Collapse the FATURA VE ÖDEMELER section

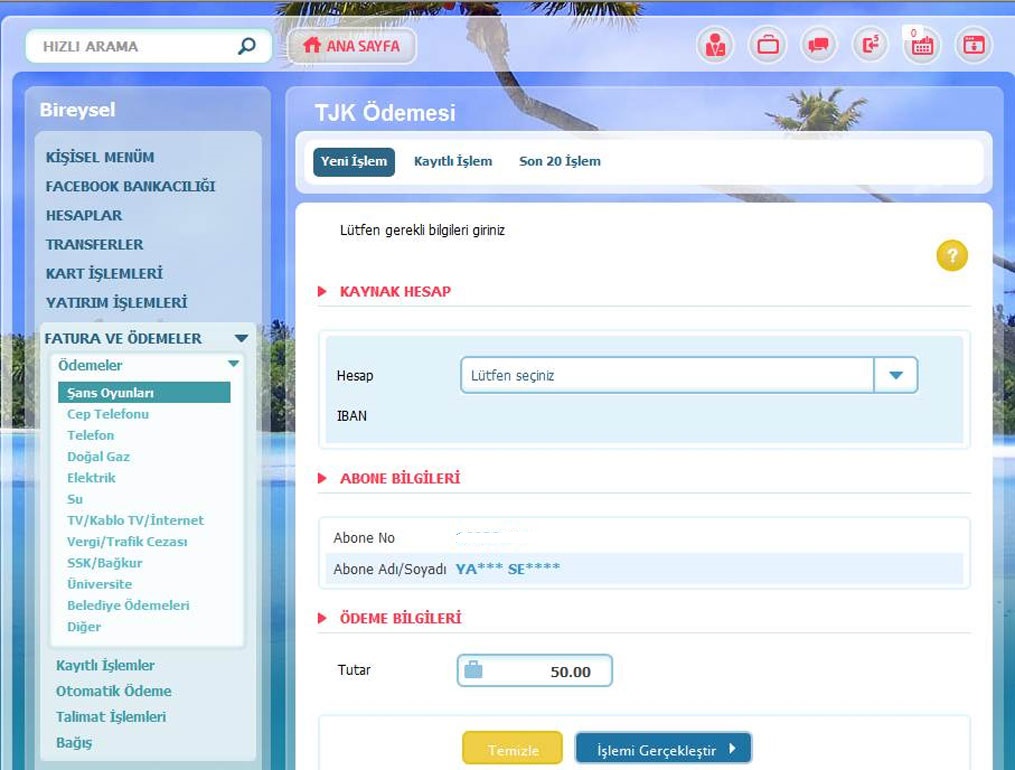[241, 338]
